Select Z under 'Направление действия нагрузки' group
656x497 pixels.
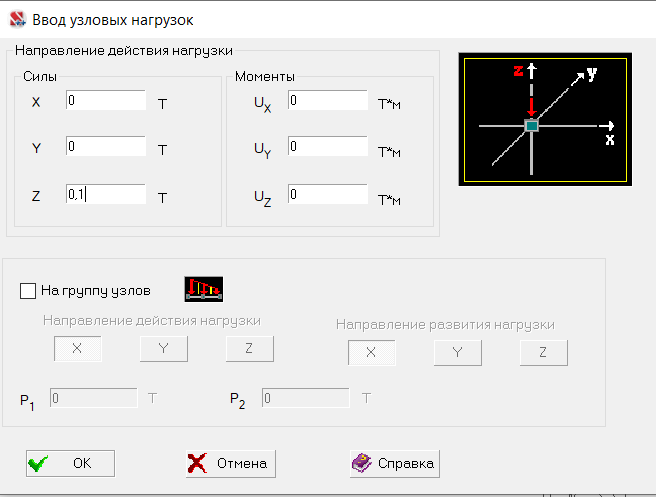pos(250,348)
